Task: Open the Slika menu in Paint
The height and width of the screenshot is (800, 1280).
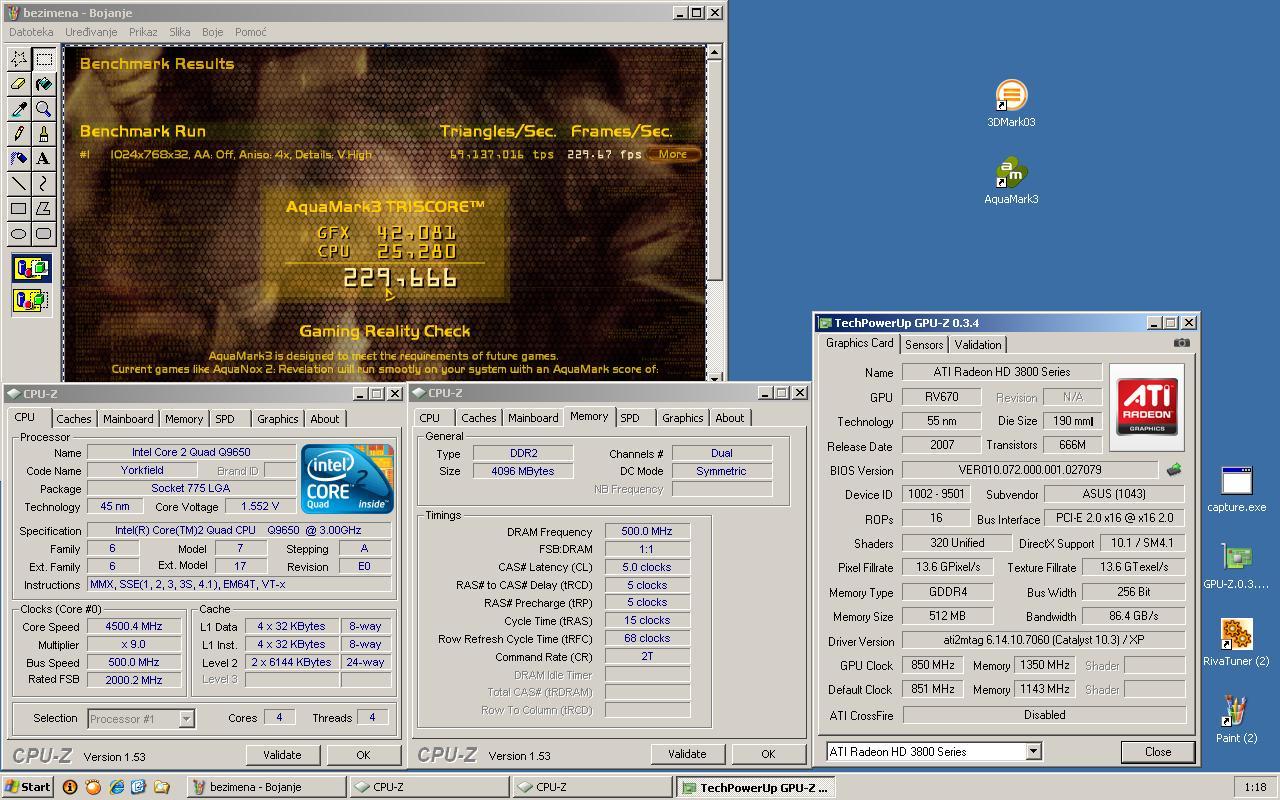Action: coord(180,32)
